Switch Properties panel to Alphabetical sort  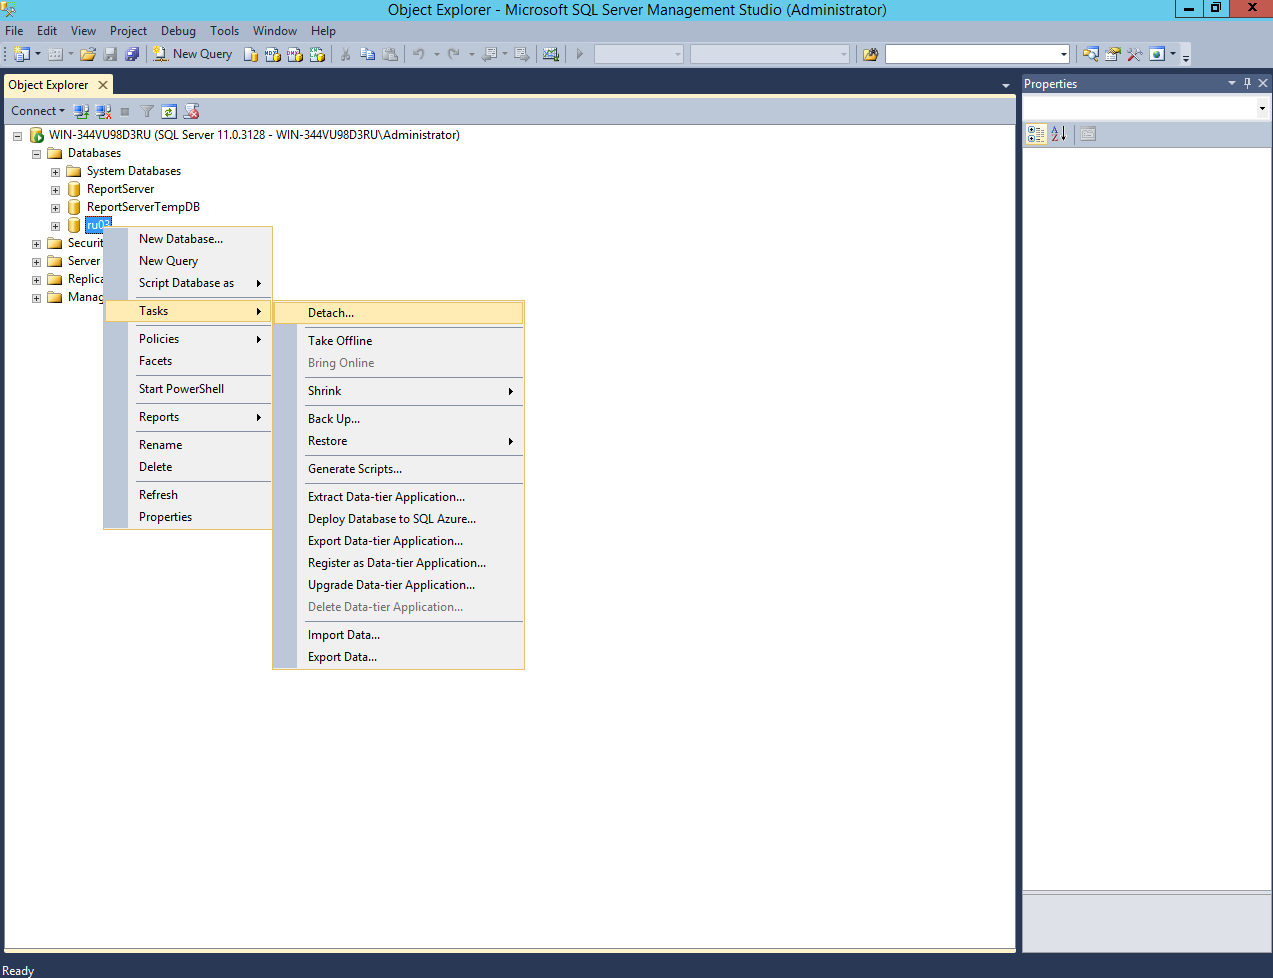1058,134
